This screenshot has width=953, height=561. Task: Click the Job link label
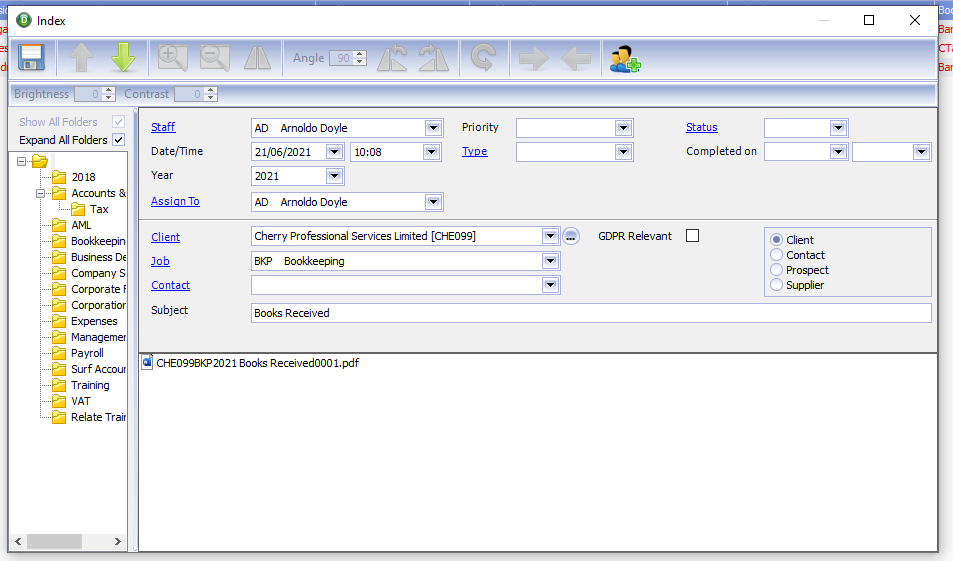coord(160,261)
